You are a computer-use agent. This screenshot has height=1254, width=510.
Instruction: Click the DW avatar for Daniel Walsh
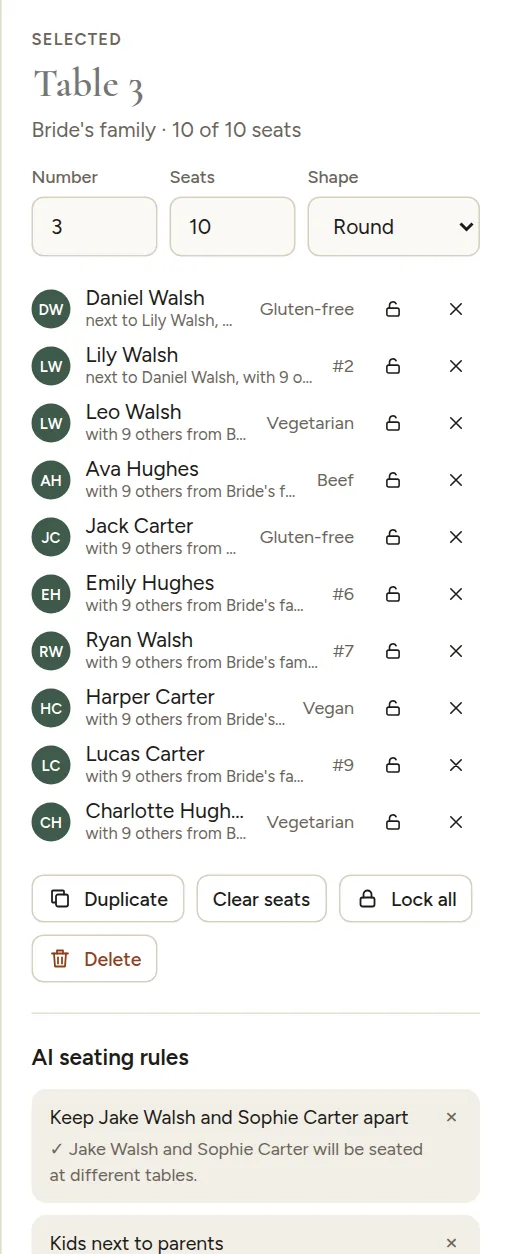click(x=51, y=309)
